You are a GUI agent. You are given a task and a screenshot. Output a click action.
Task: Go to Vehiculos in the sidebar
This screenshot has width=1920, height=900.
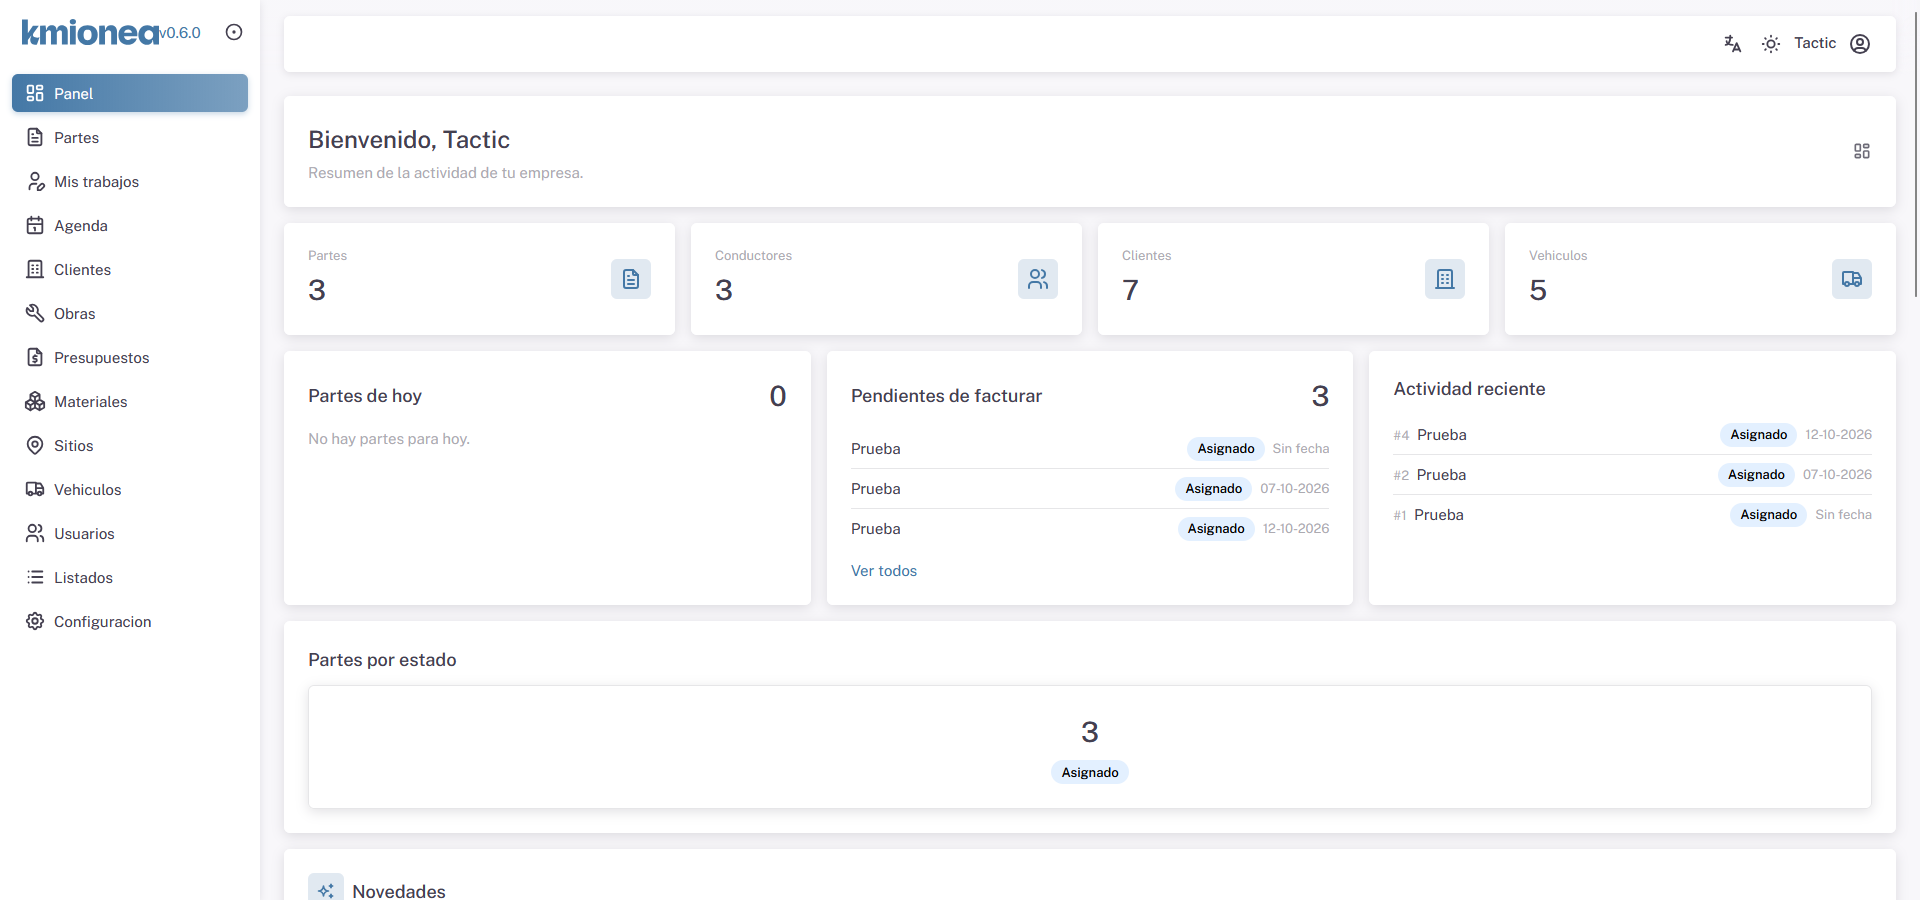[x=130, y=489]
